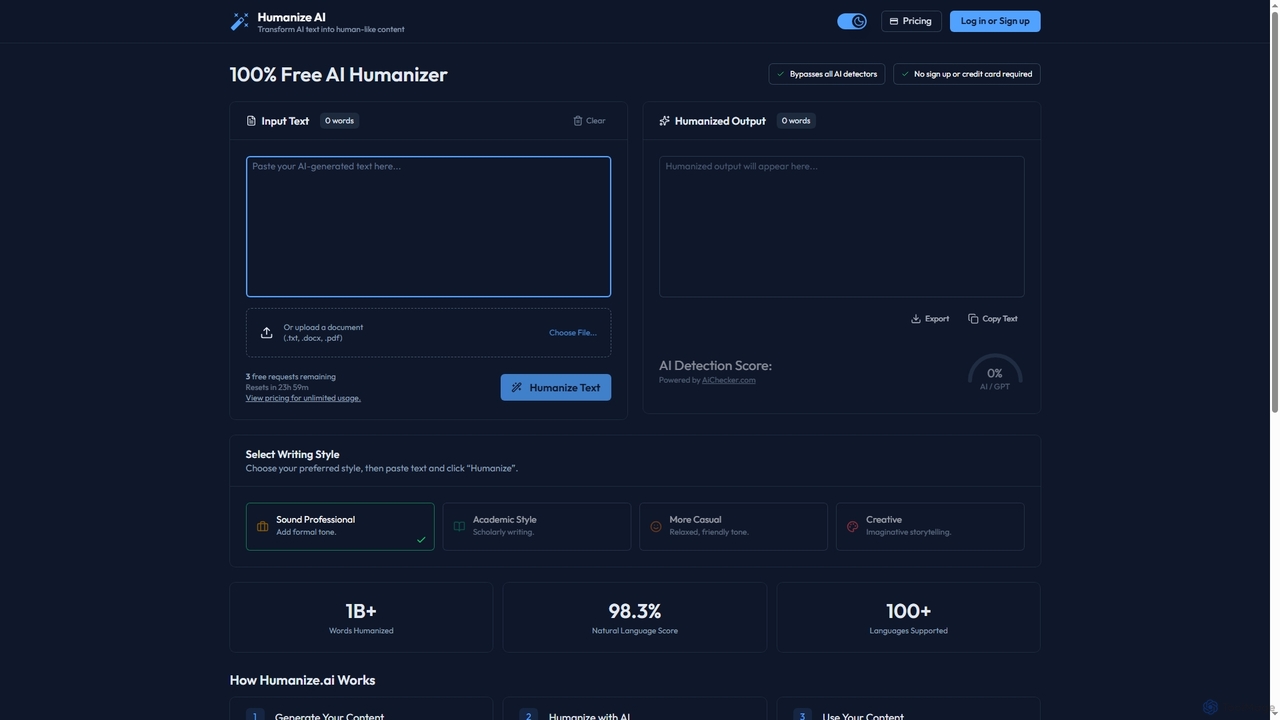Screen dimensions: 1280x720
Task: Clear the input text
Action: click(x=589, y=121)
